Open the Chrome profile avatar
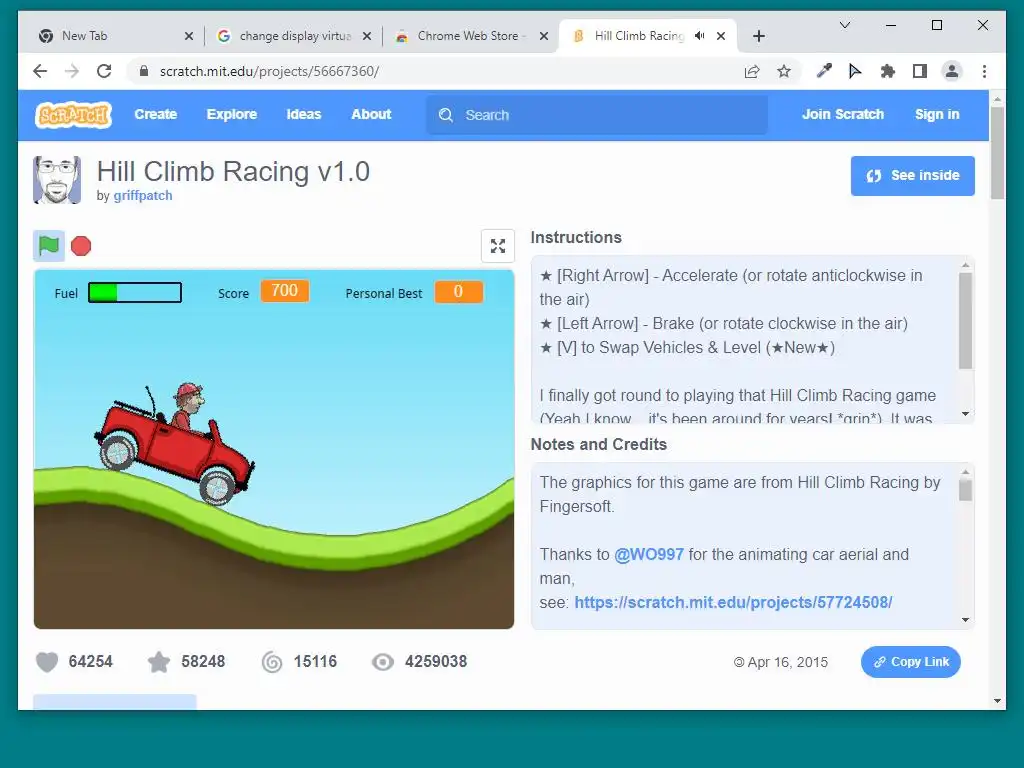Viewport: 1024px width, 768px height. click(952, 71)
